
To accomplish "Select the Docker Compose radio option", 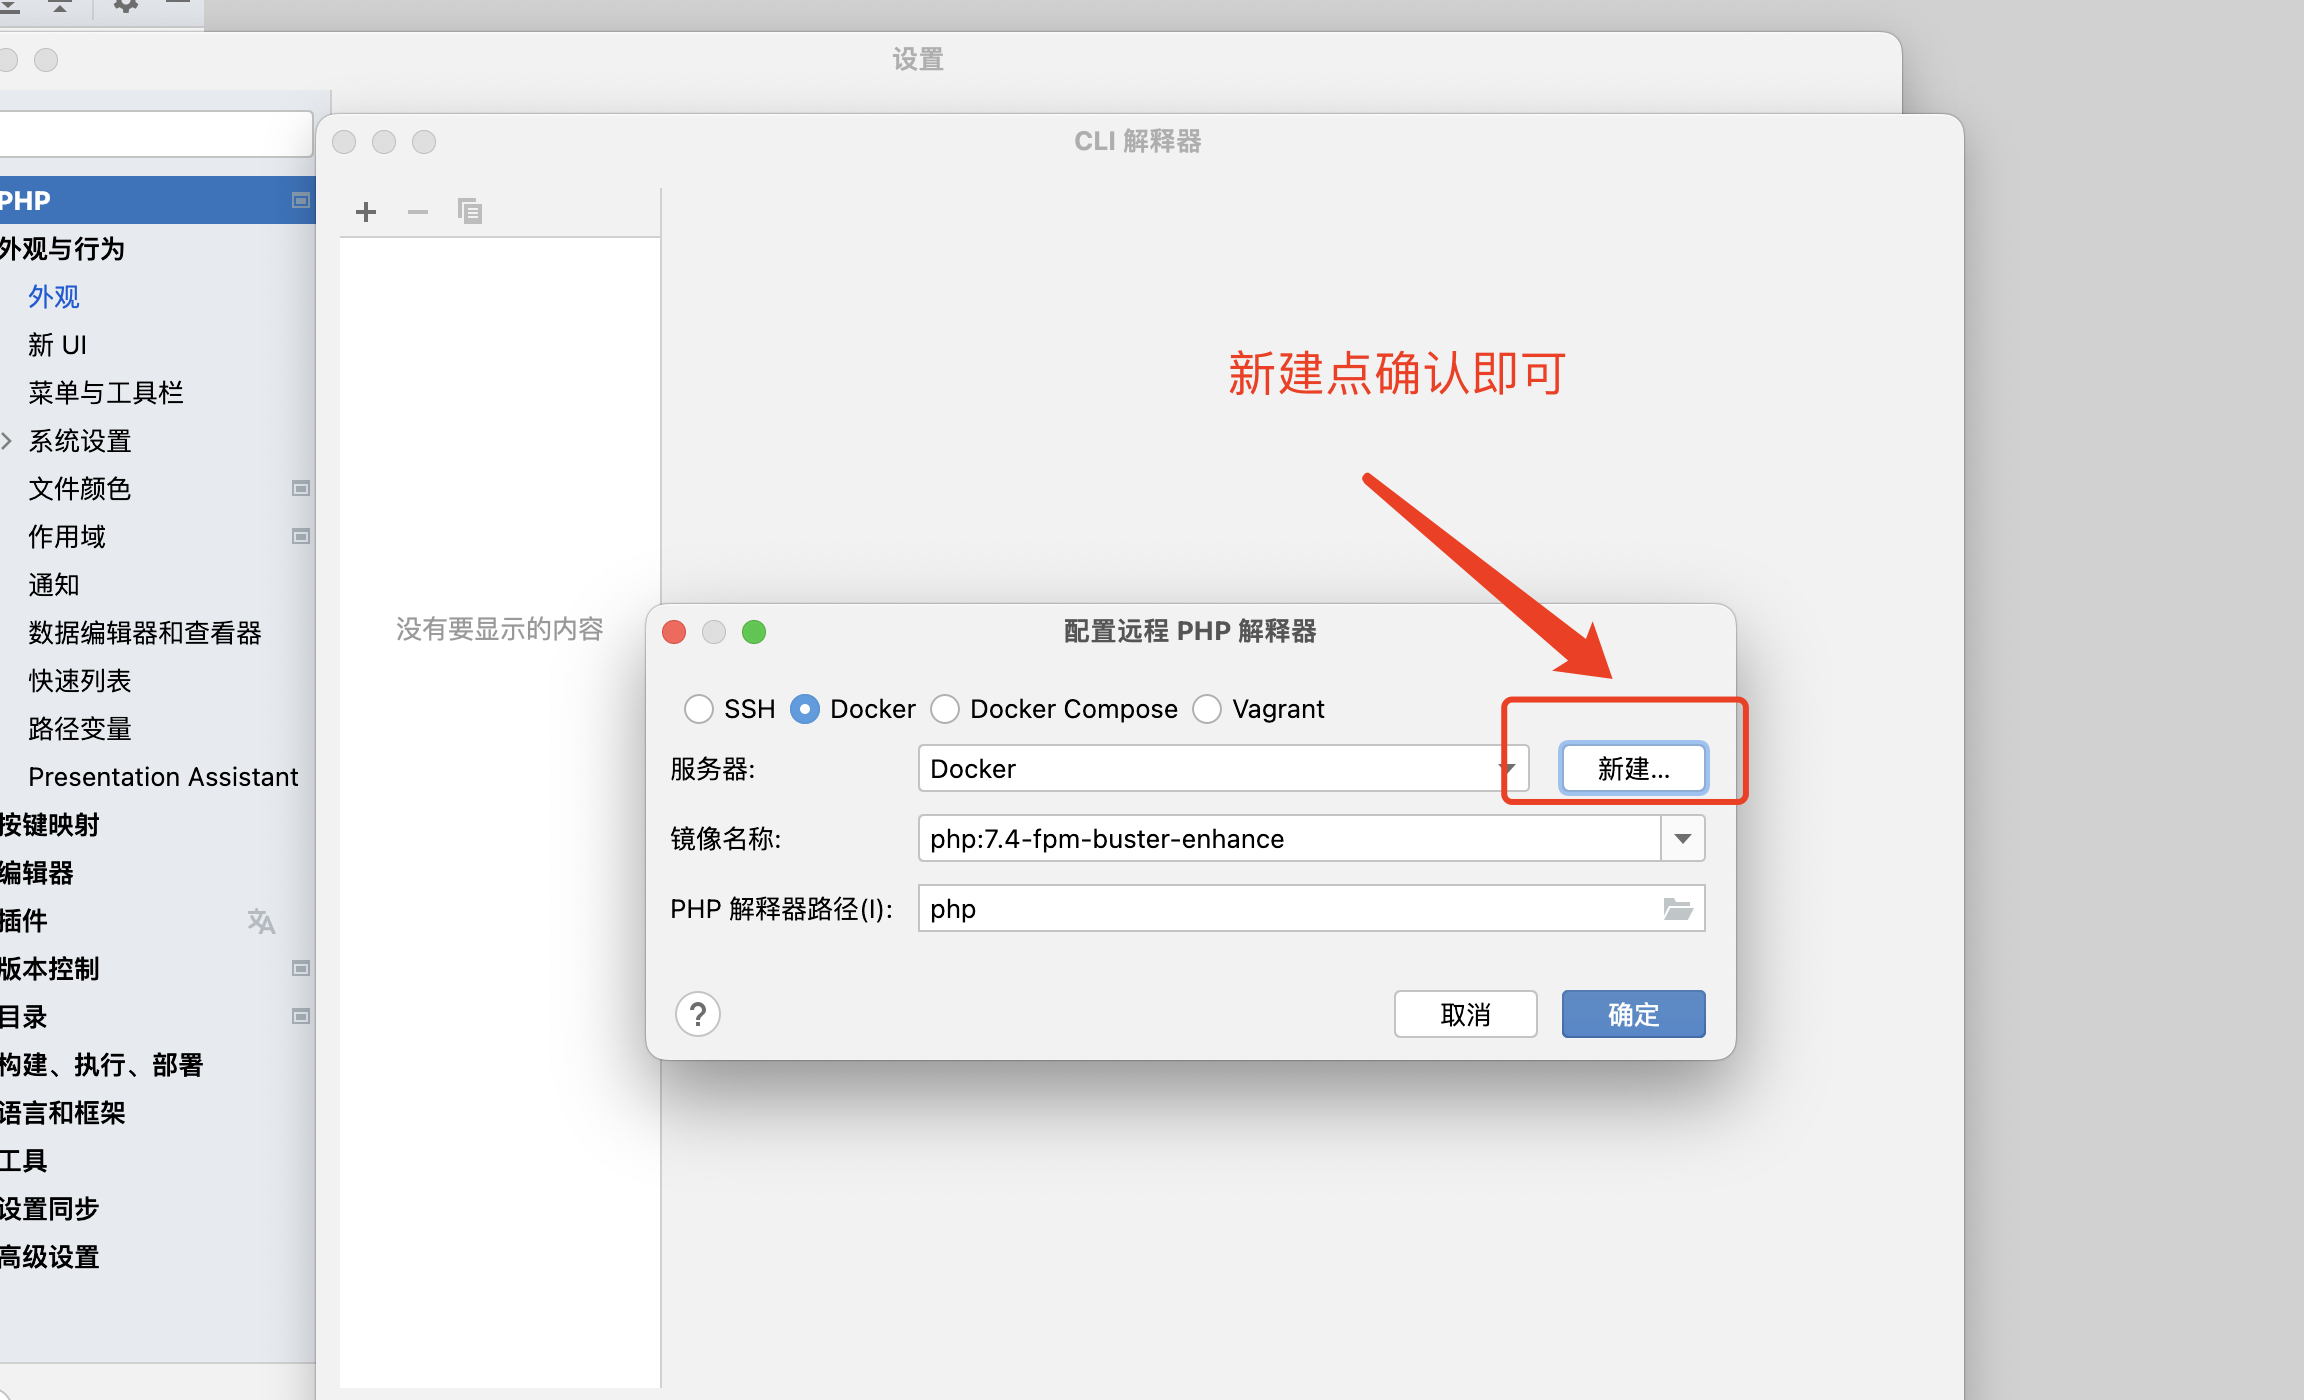I will click(x=945, y=709).
